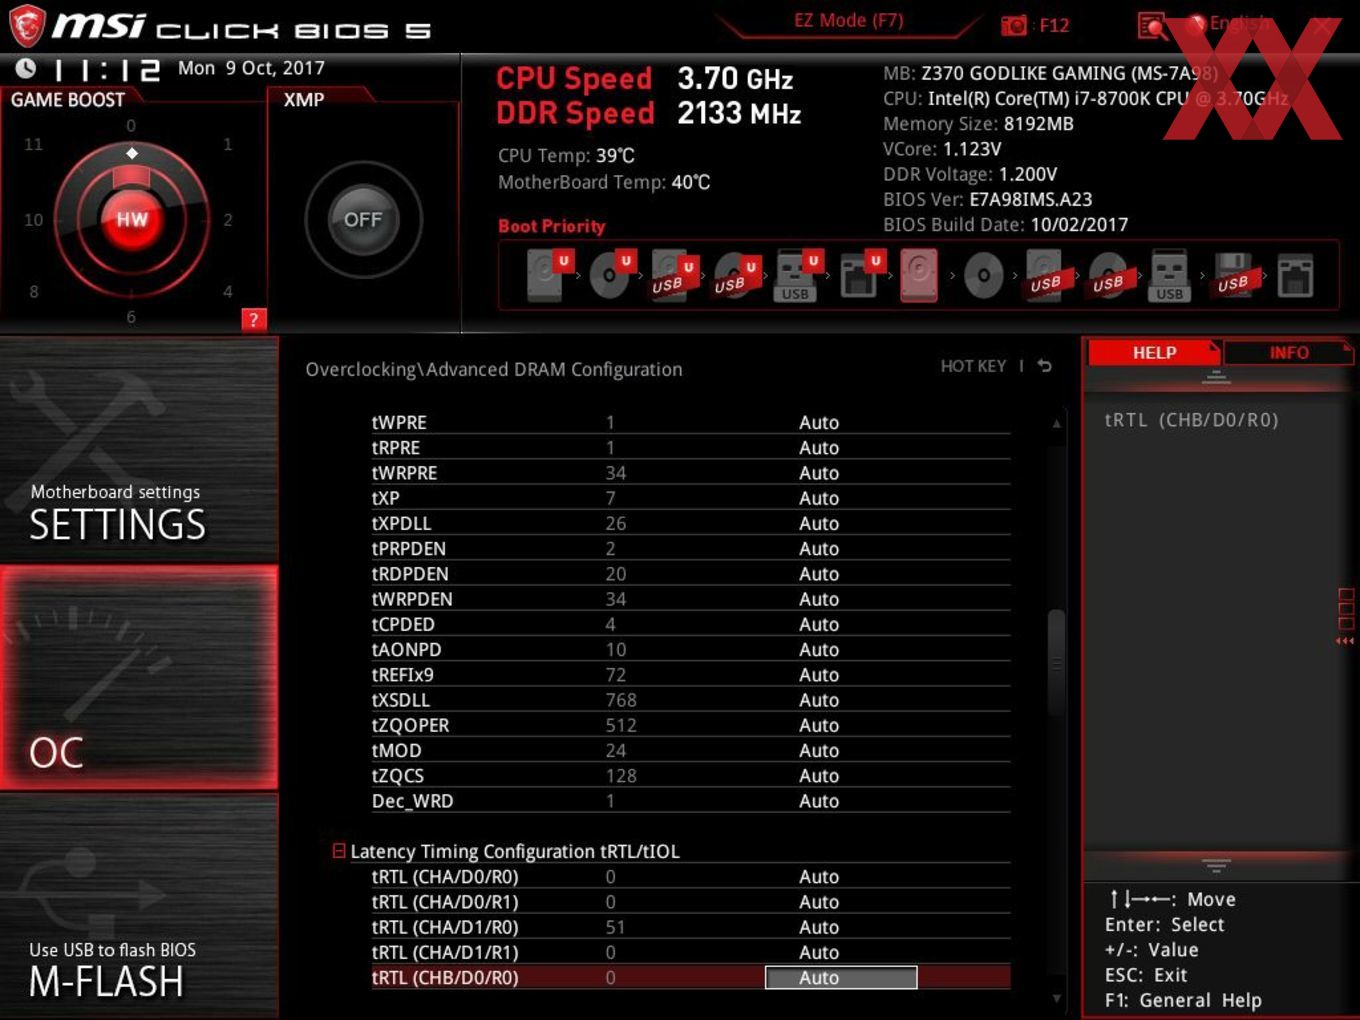
Task: Open the OC overclocking menu
Action: click(x=139, y=677)
